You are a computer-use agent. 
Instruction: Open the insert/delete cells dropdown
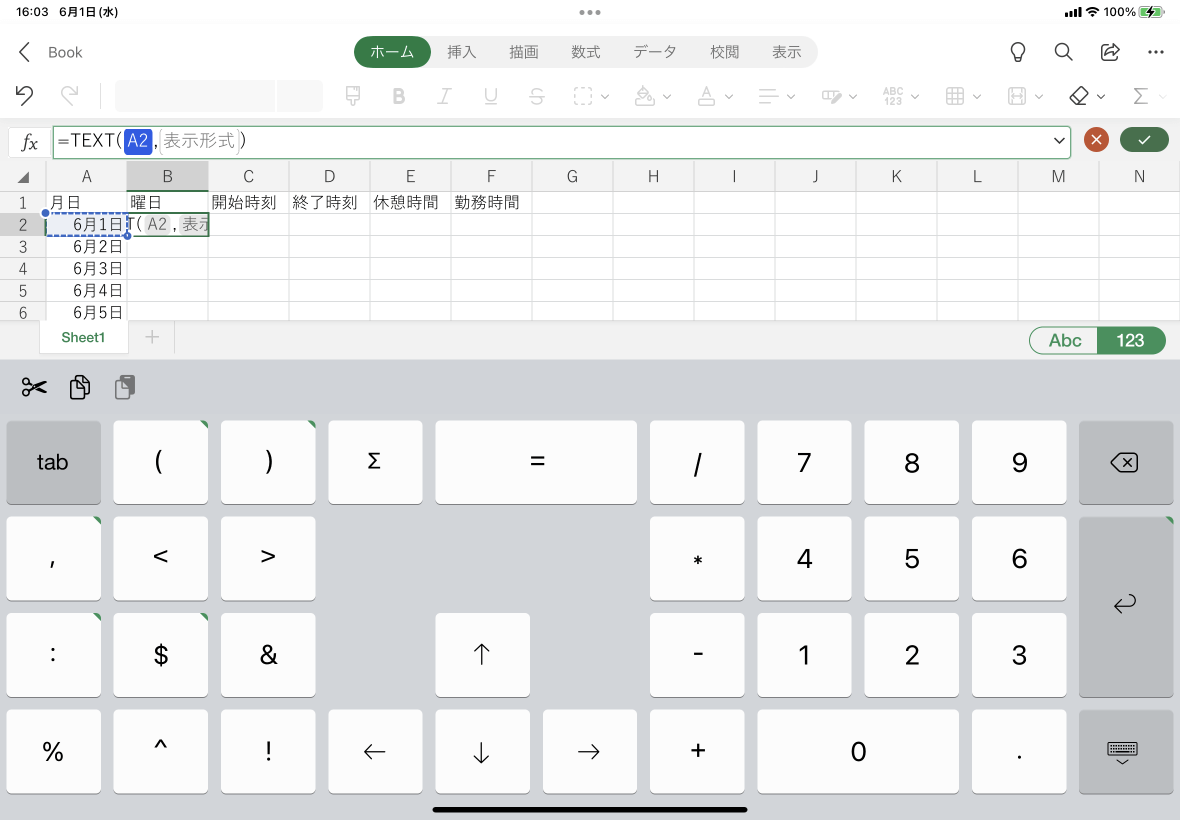(963, 96)
